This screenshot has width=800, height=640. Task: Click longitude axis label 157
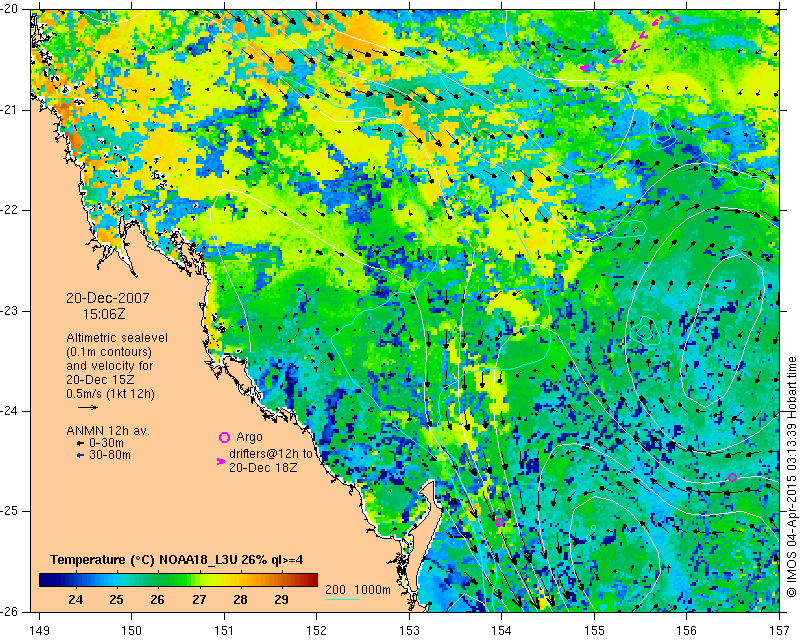[780, 631]
